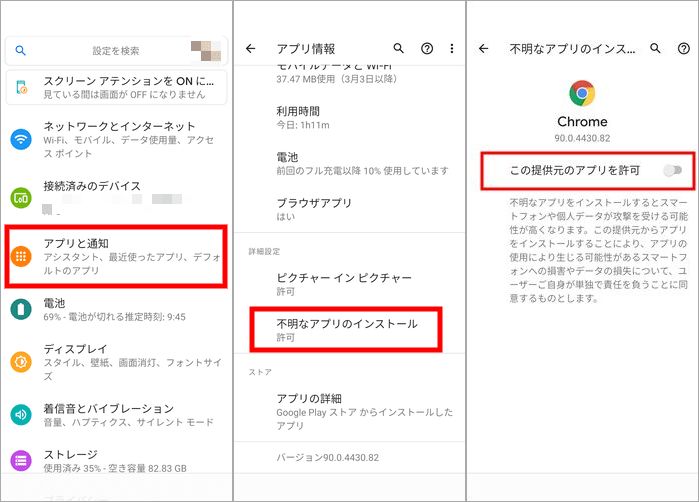The width and height of the screenshot is (699, 502).
Task: Open ストレージ settings entry
Action: tap(116, 461)
